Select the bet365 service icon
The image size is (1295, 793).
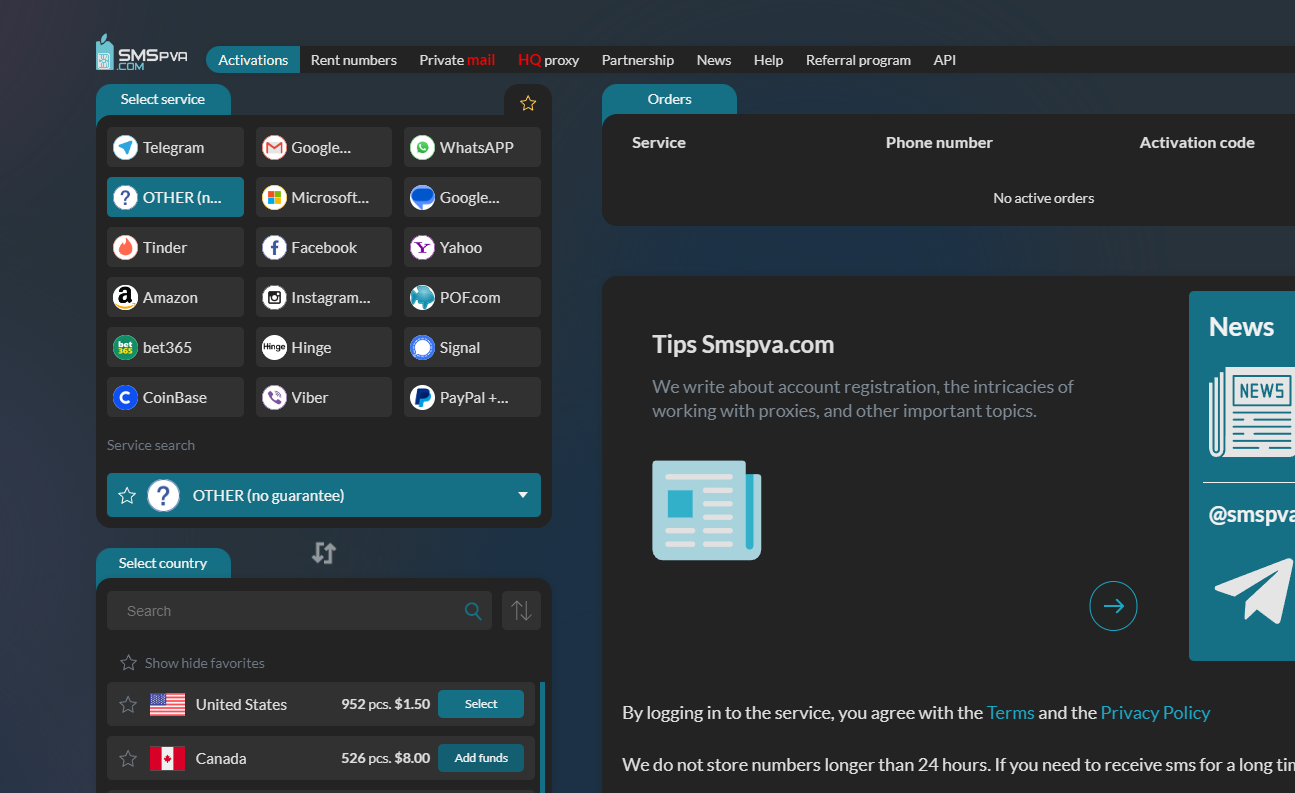[x=125, y=347]
